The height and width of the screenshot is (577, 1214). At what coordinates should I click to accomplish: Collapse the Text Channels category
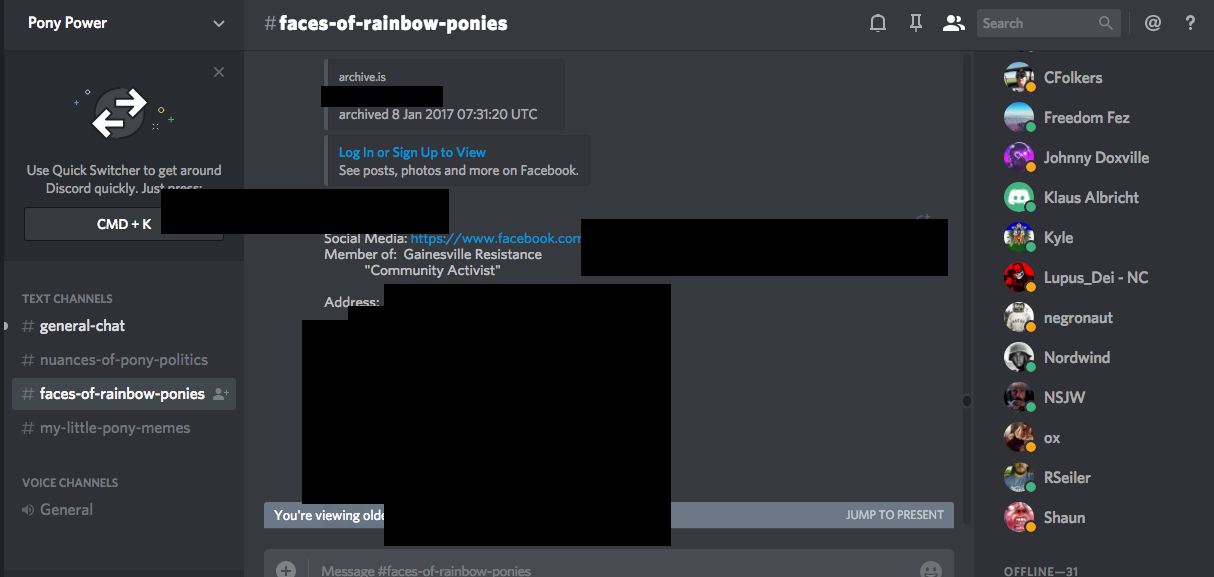click(x=67, y=298)
